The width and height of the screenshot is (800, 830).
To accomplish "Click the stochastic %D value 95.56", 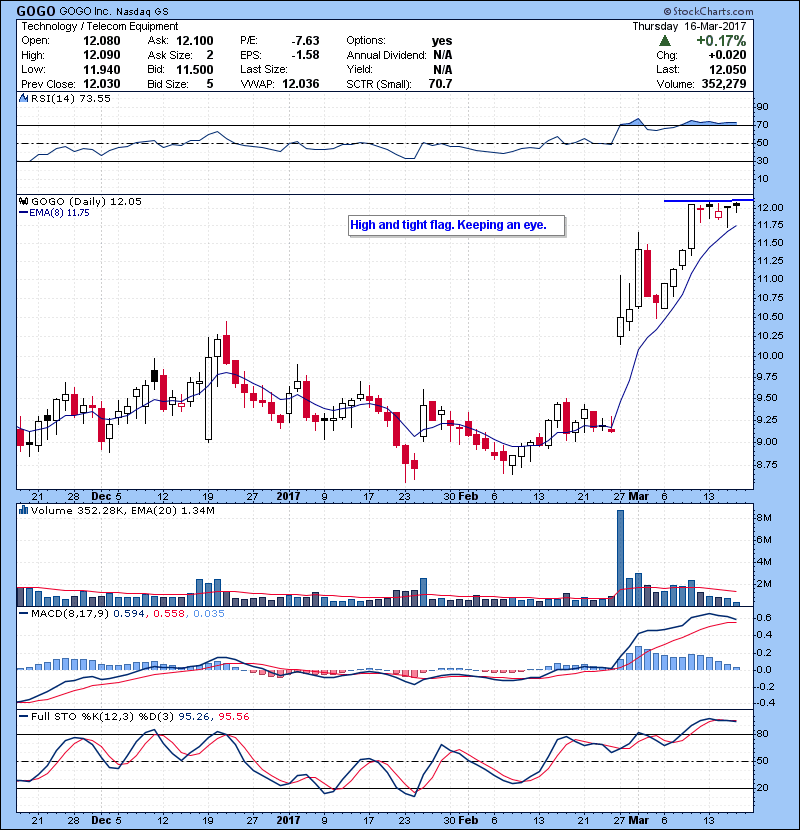I will click(233, 717).
